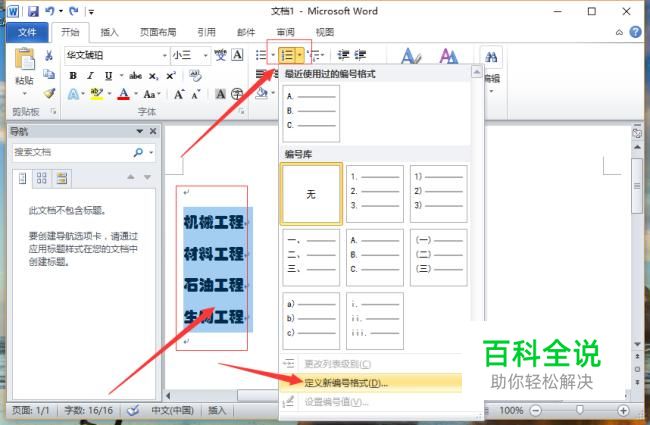The image size is (650, 425).
Task: Open the multilevel list menu
Action: pyautogui.click(x=315, y=55)
